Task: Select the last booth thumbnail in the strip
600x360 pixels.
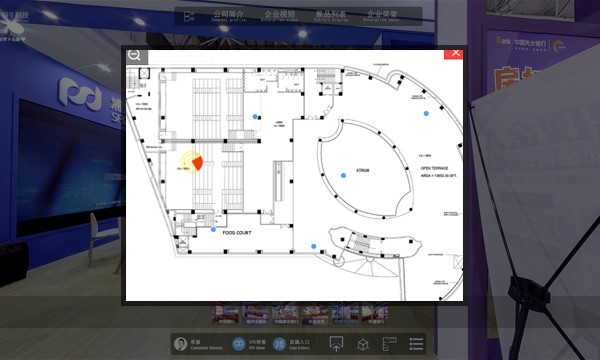Action: (x=375, y=314)
